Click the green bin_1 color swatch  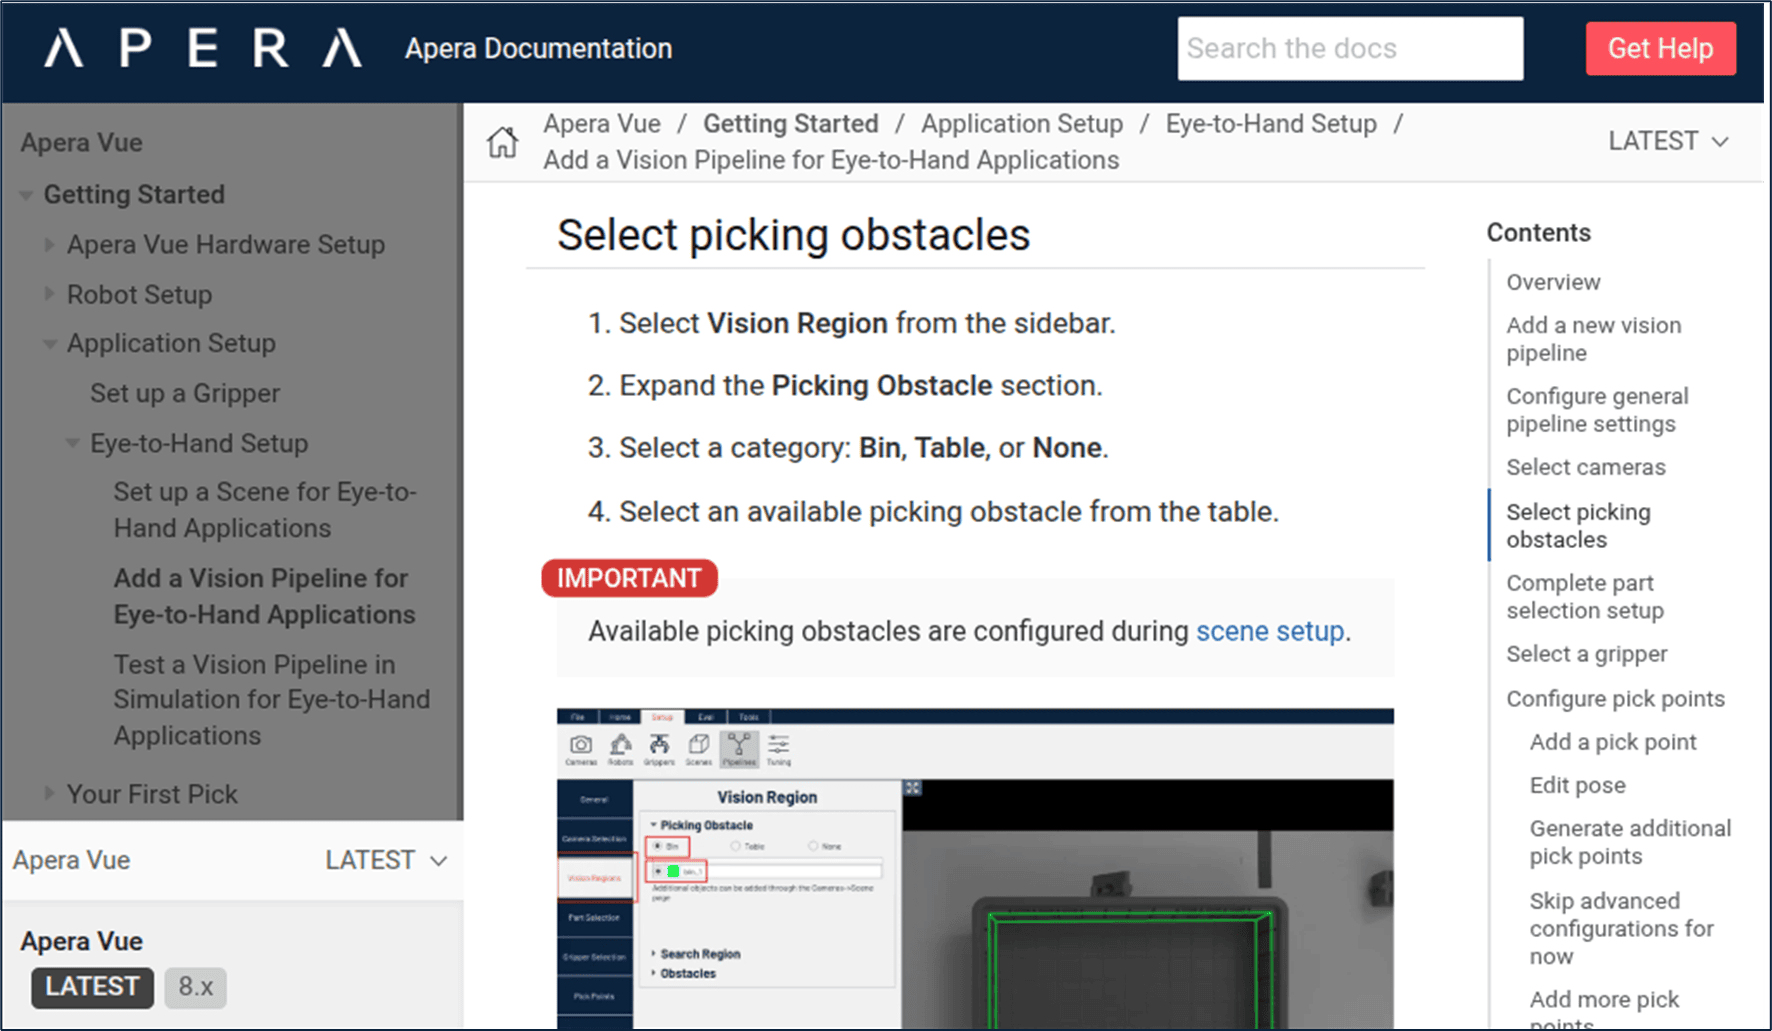(673, 871)
